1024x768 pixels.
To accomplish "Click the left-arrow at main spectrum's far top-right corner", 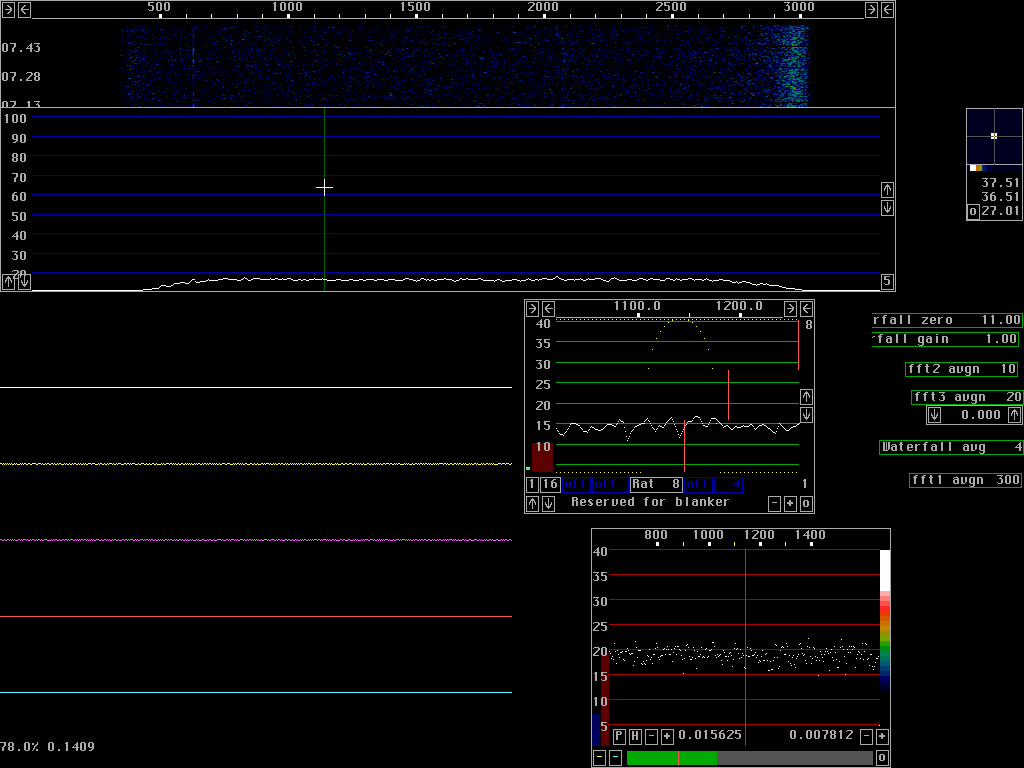I will (887, 9).
